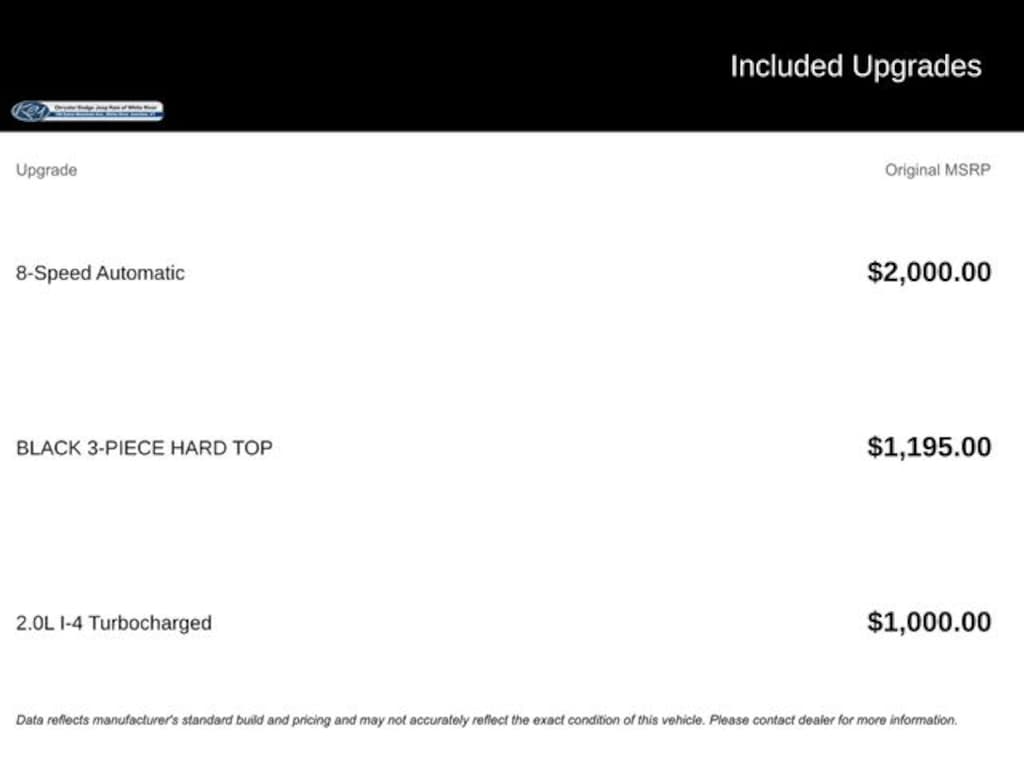Click the $2,000.00 price
The height and width of the screenshot is (768, 1024).
[x=929, y=272]
